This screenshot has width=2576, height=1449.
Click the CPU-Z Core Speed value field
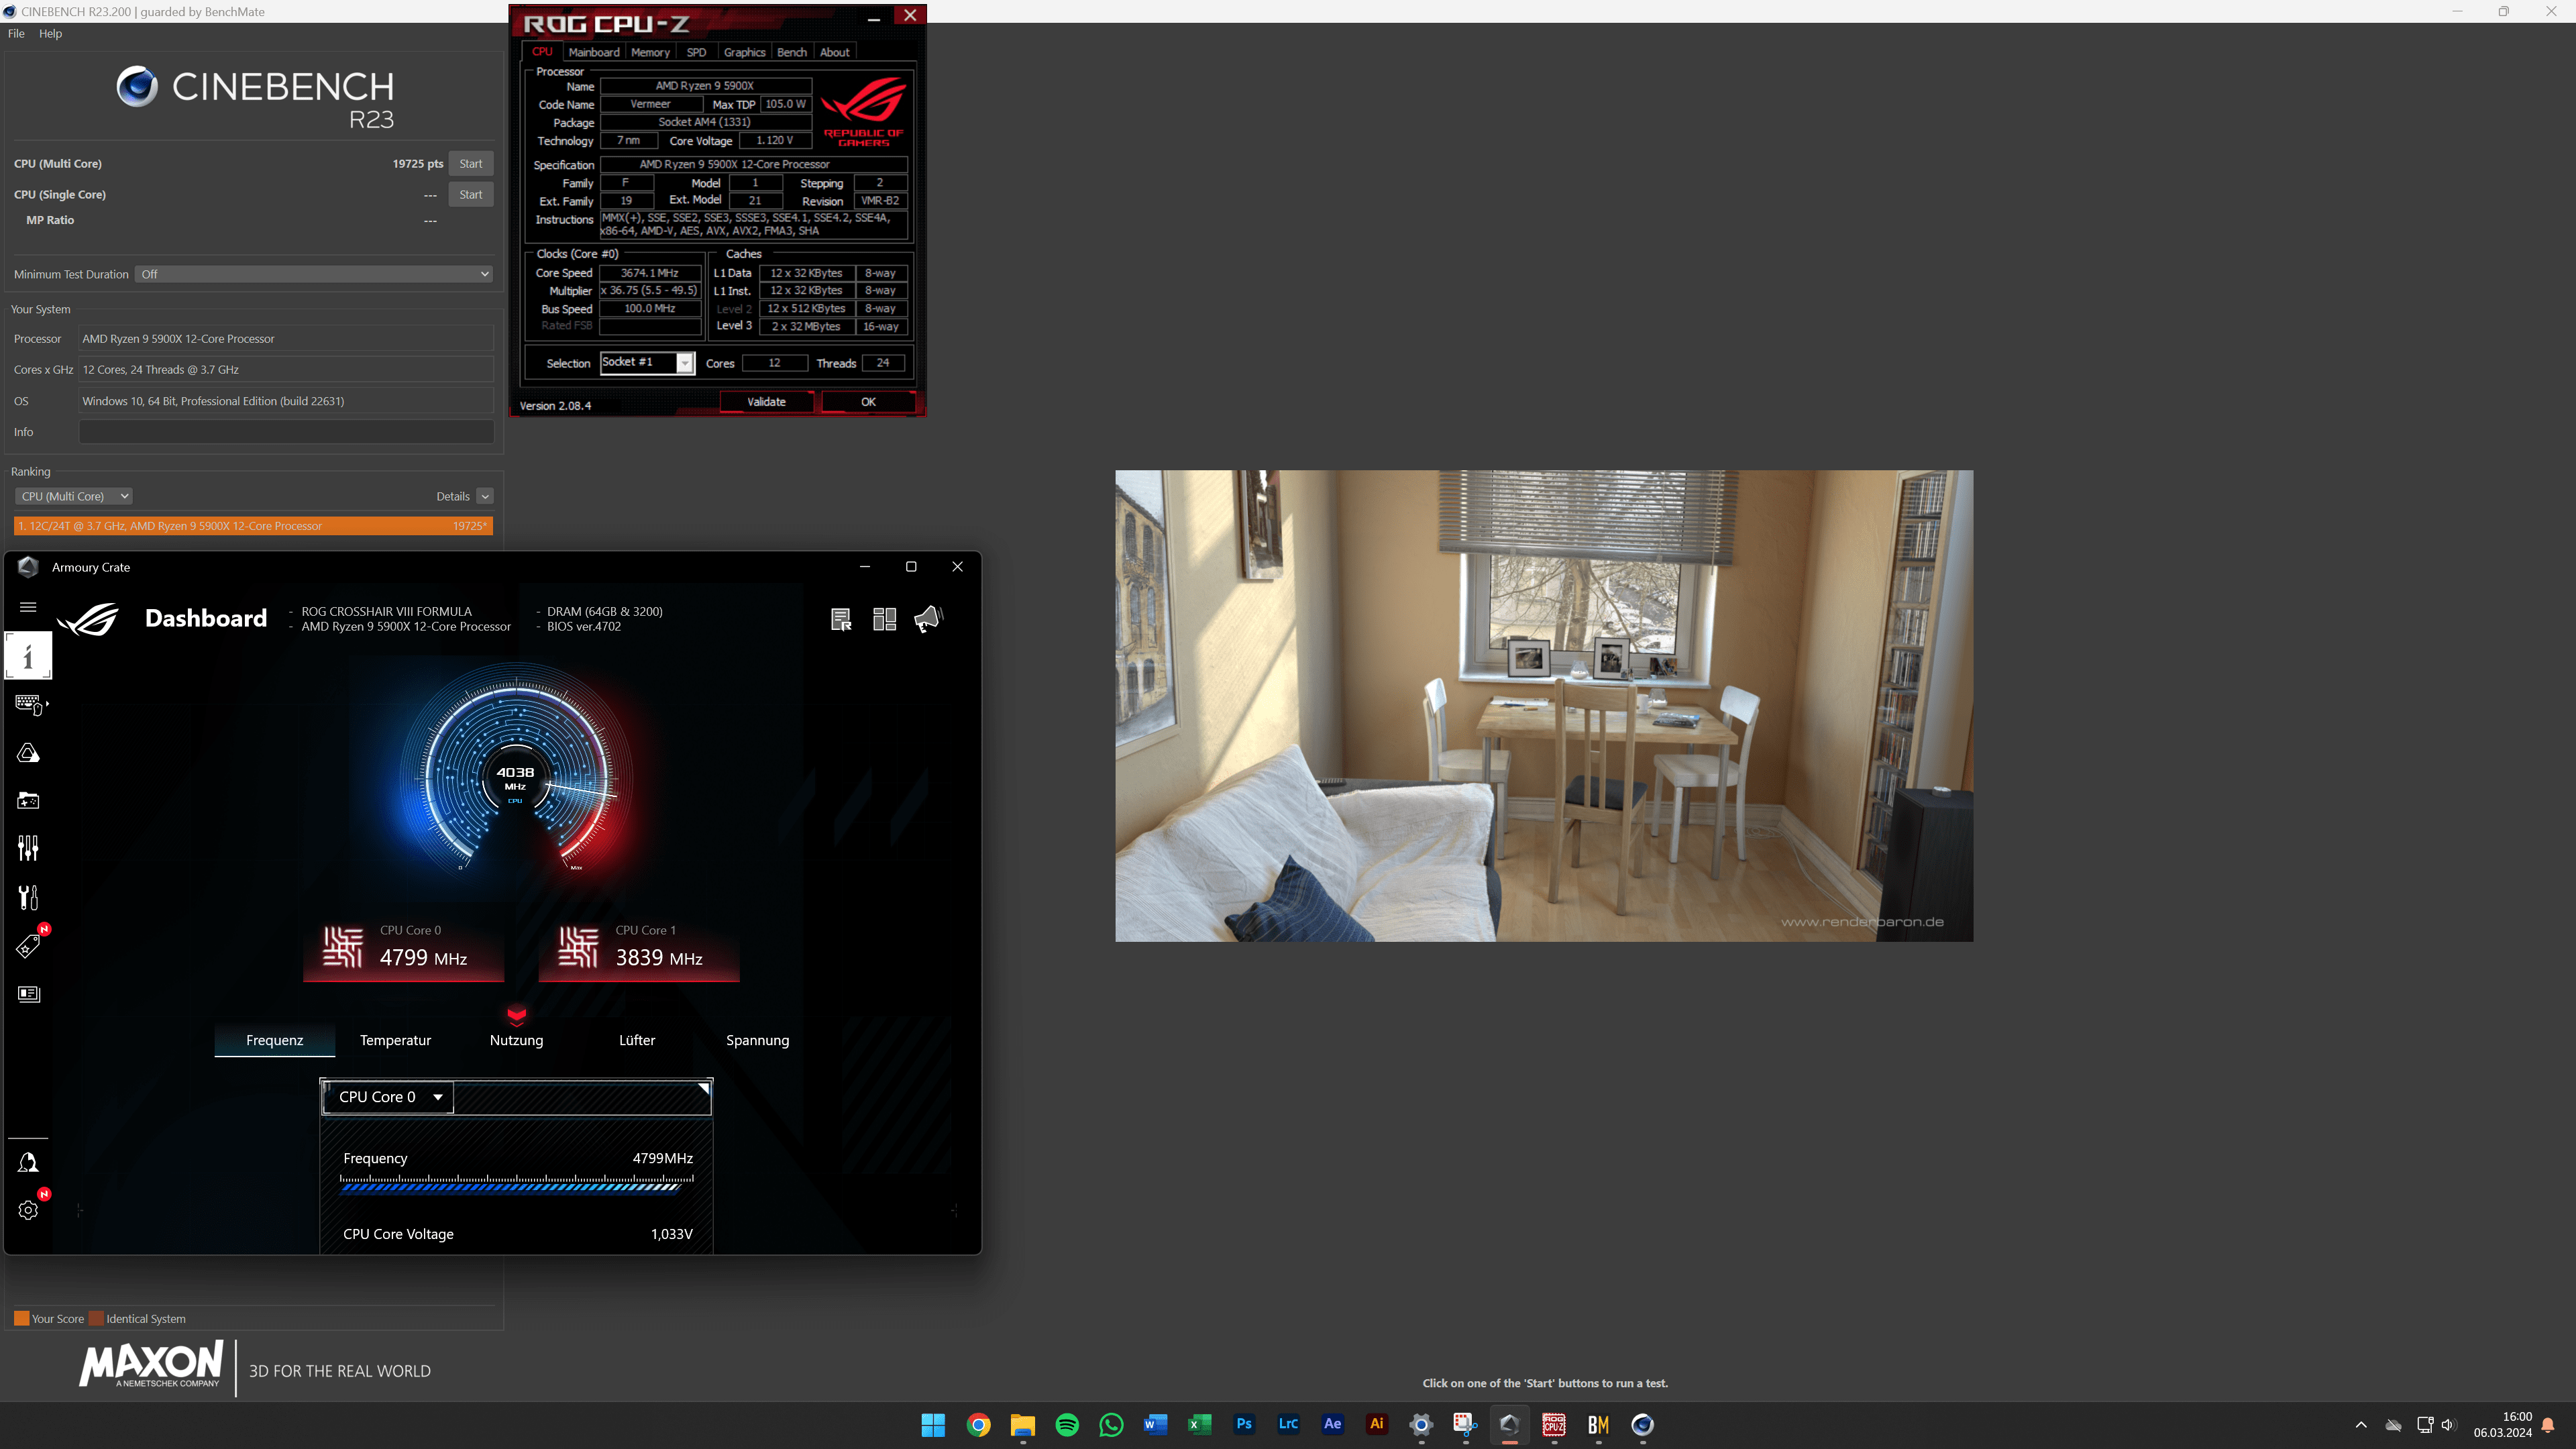(649, 273)
